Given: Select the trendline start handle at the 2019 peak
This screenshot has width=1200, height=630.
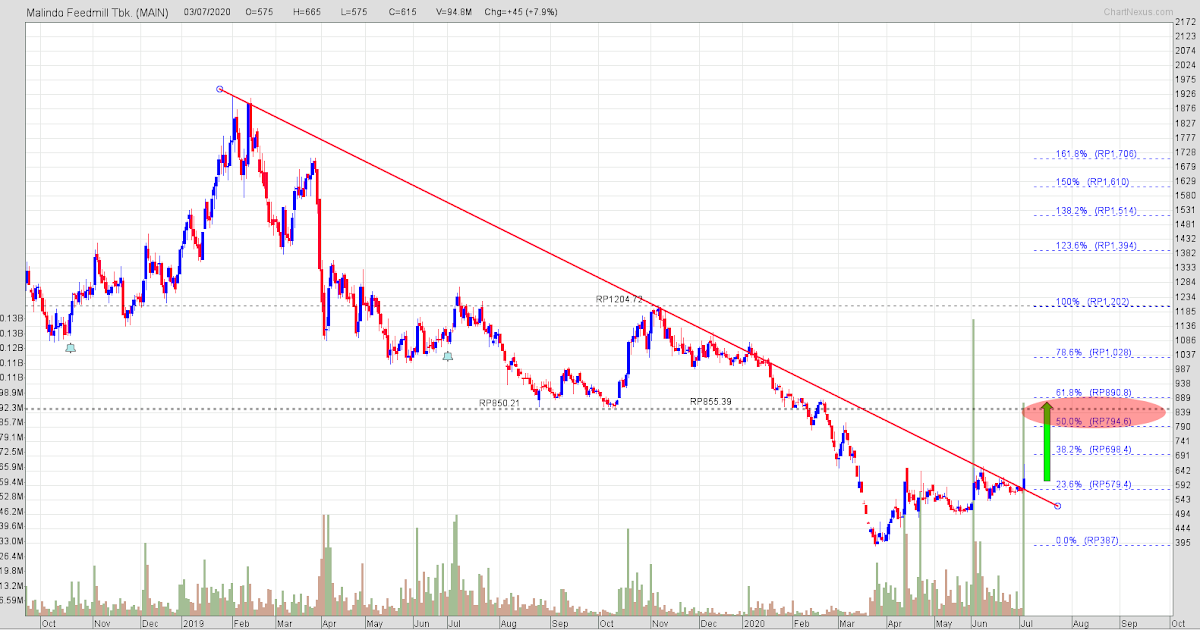Looking at the screenshot, I should 220,89.
